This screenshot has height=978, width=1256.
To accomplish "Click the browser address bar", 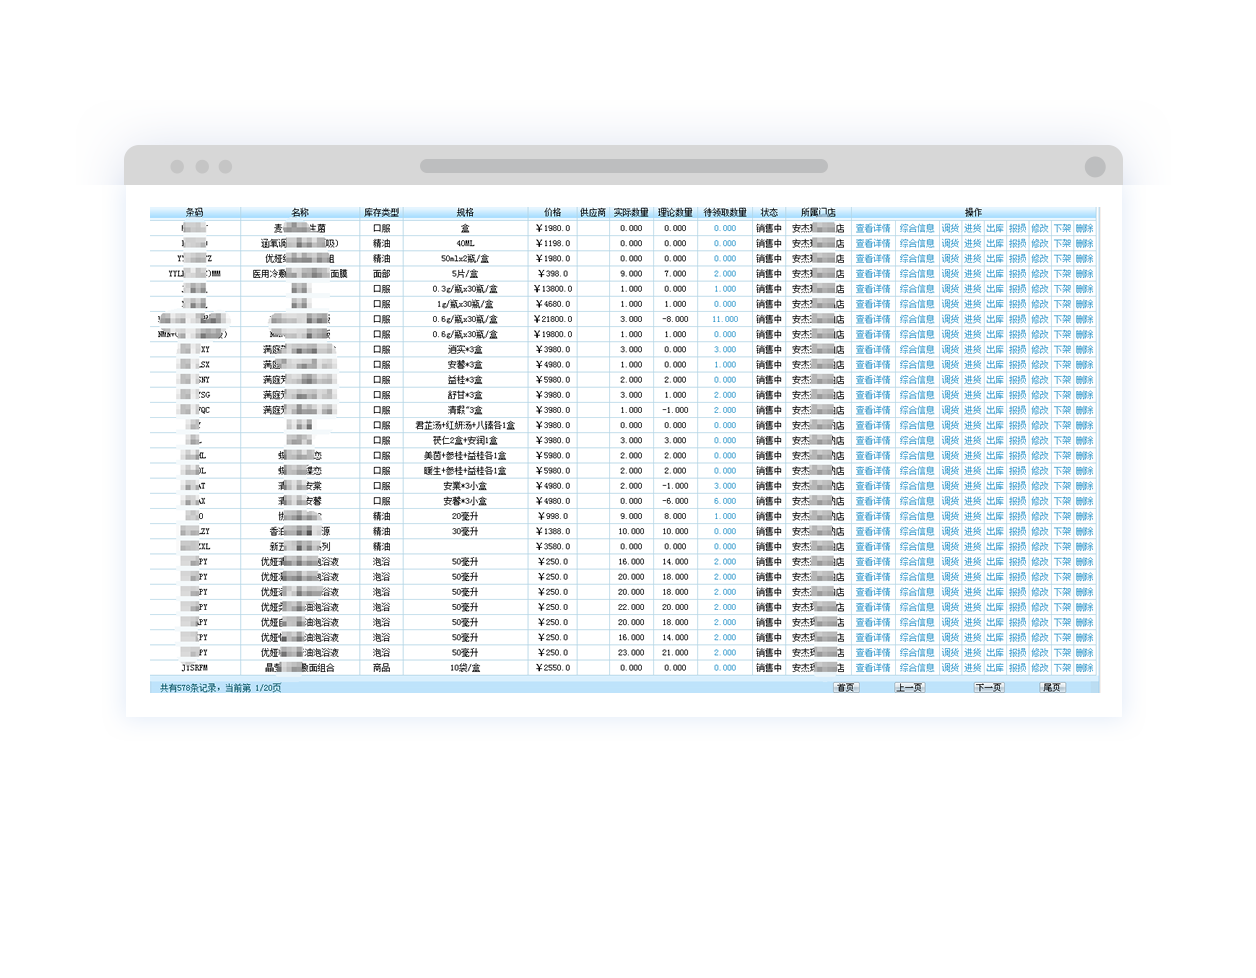I will tap(623, 166).
